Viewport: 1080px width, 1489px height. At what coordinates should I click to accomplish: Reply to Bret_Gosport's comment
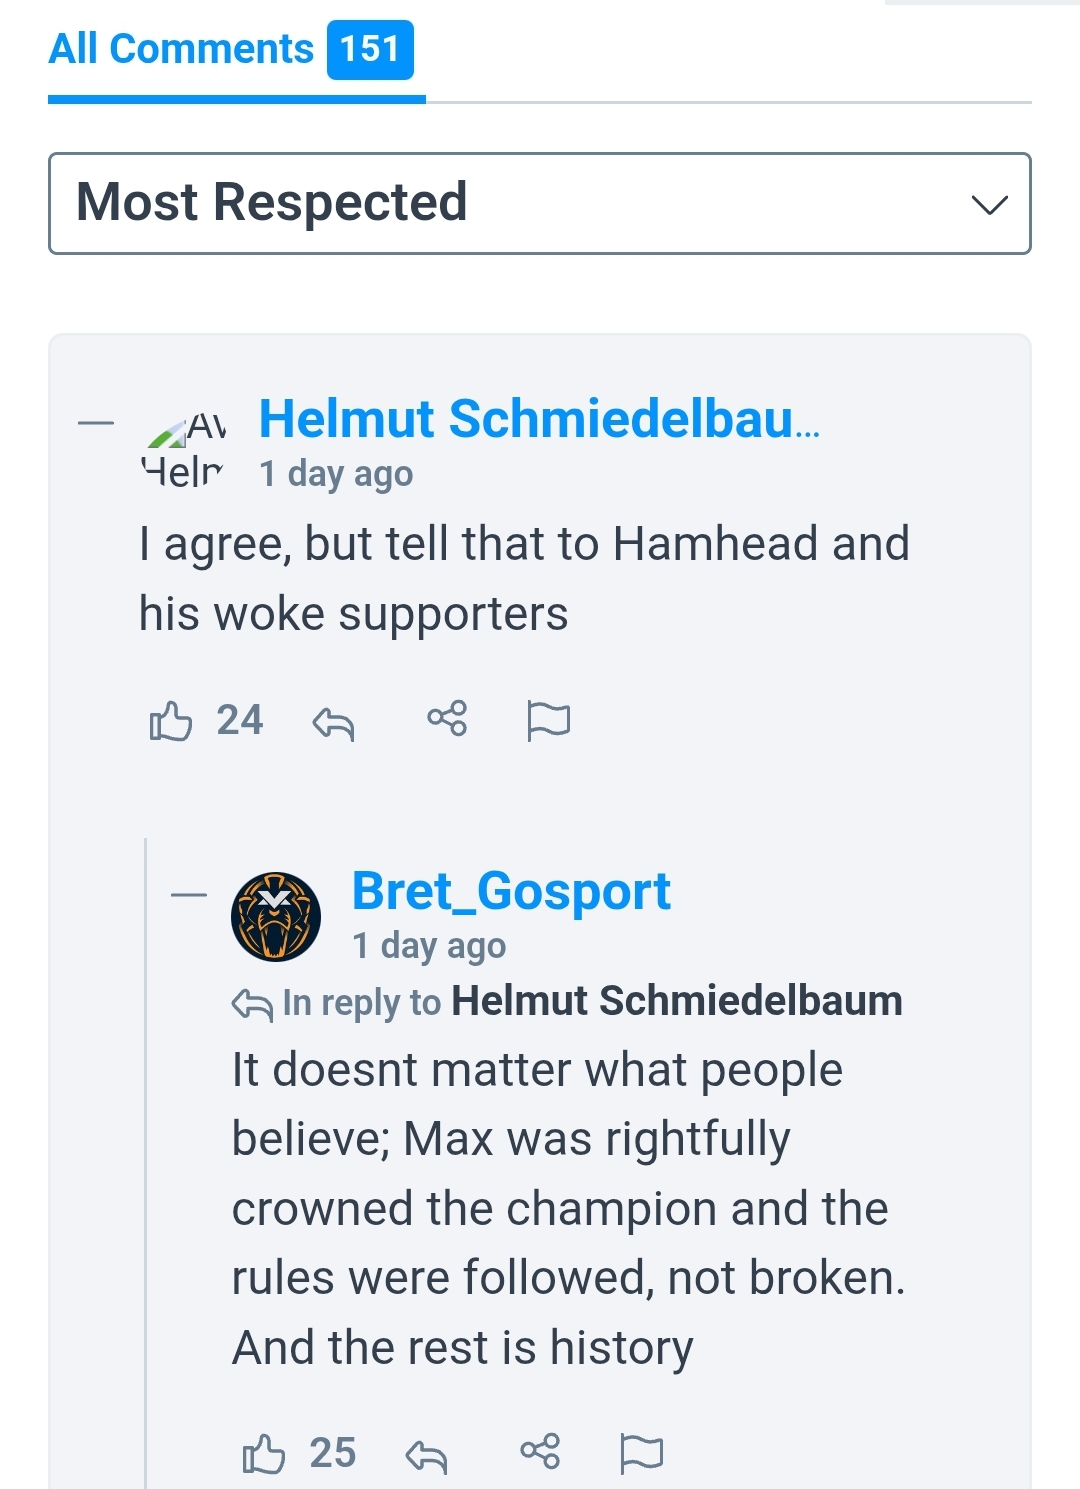[426, 1455]
